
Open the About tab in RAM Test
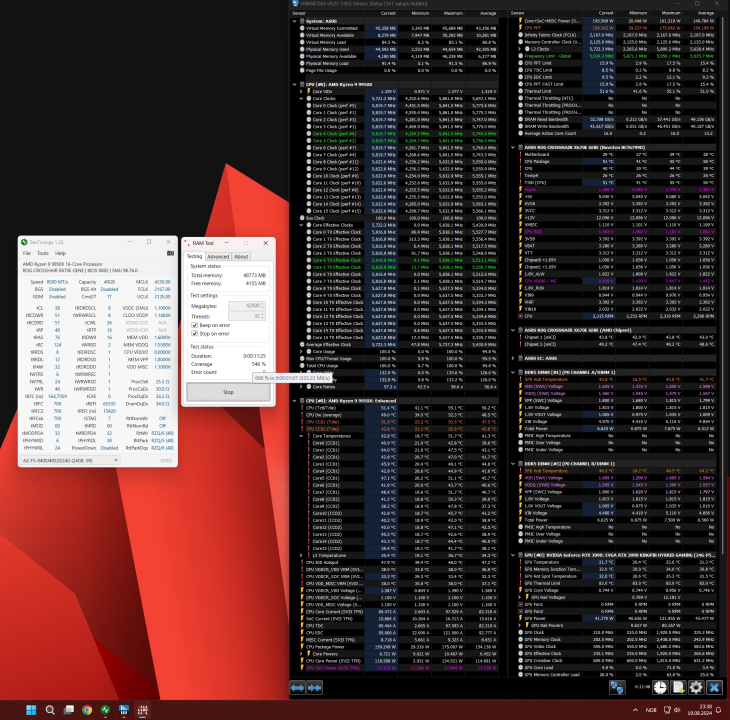(241, 256)
